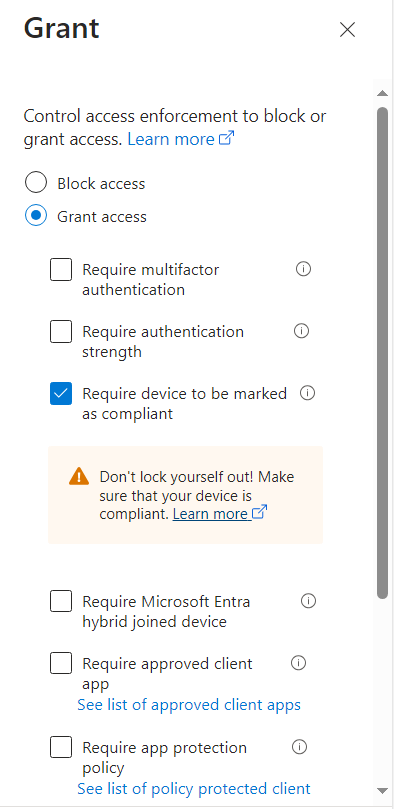Enable Require multifactor authentication checkbox
Image resolution: width=394 pixels, height=809 pixels.
pos(61,270)
